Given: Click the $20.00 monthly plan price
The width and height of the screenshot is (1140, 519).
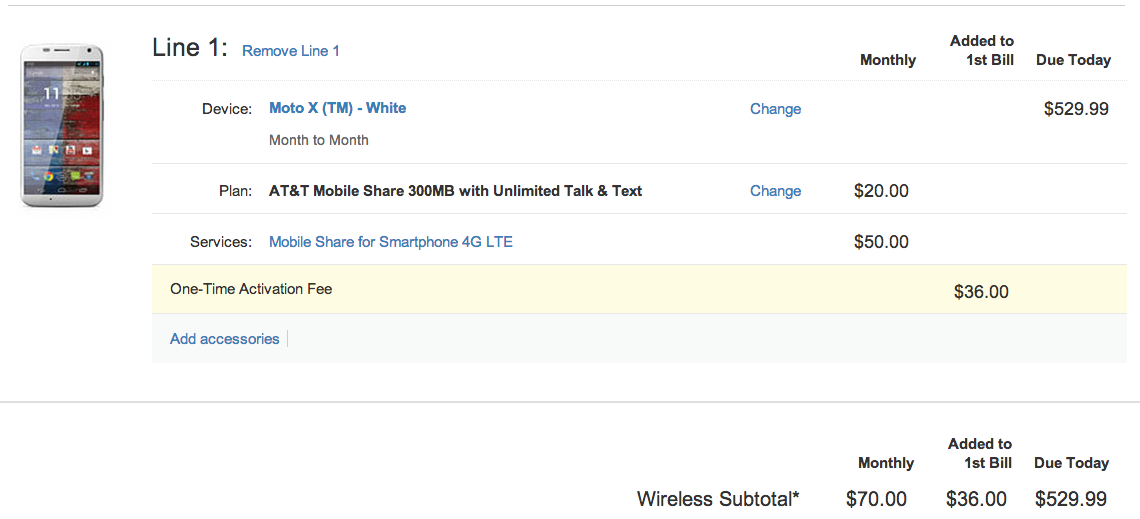Looking at the screenshot, I should point(881,191).
